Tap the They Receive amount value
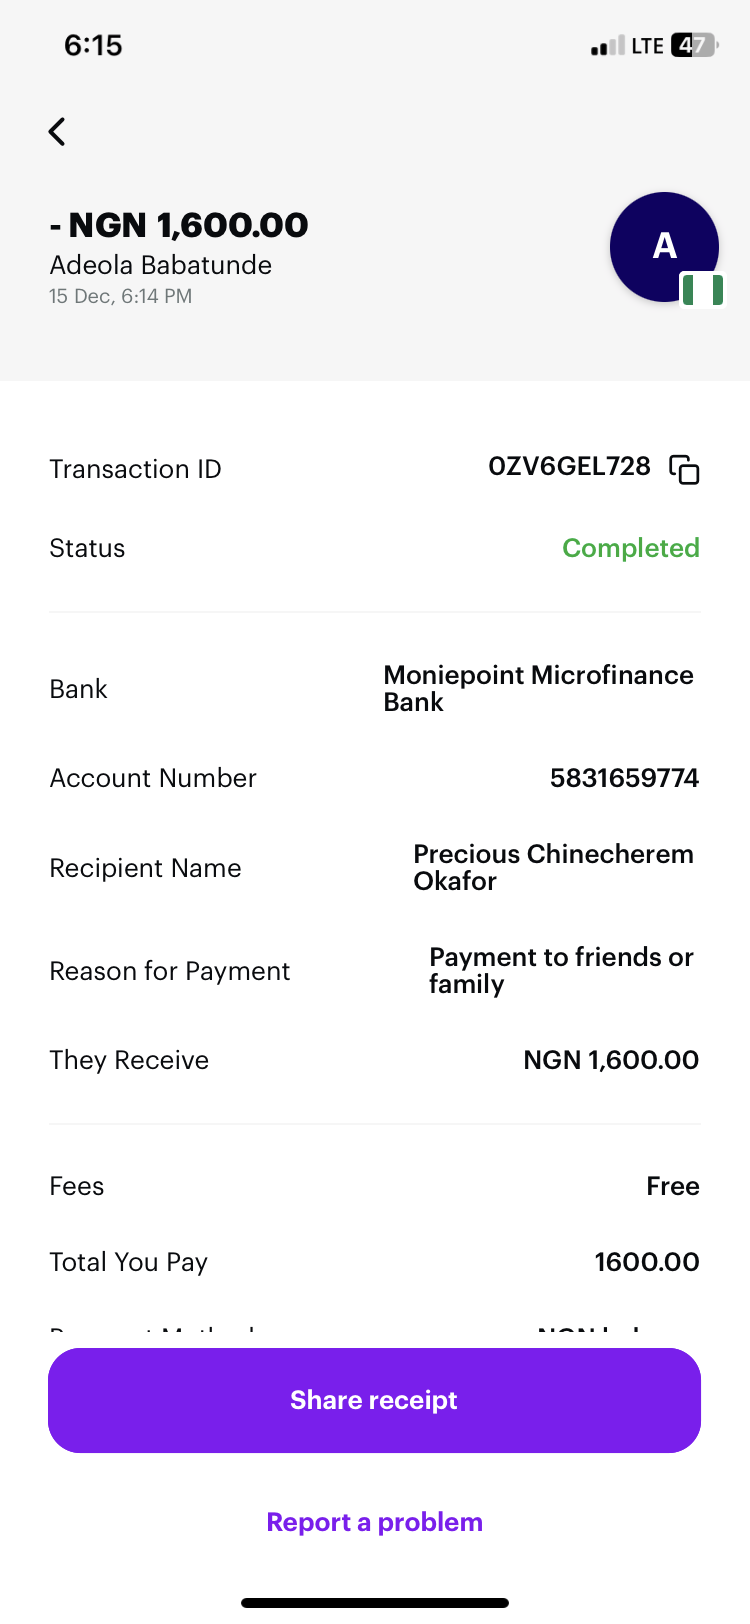Image resolution: width=750 pixels, height=1624 pixels. click(x=611, y=1060)
